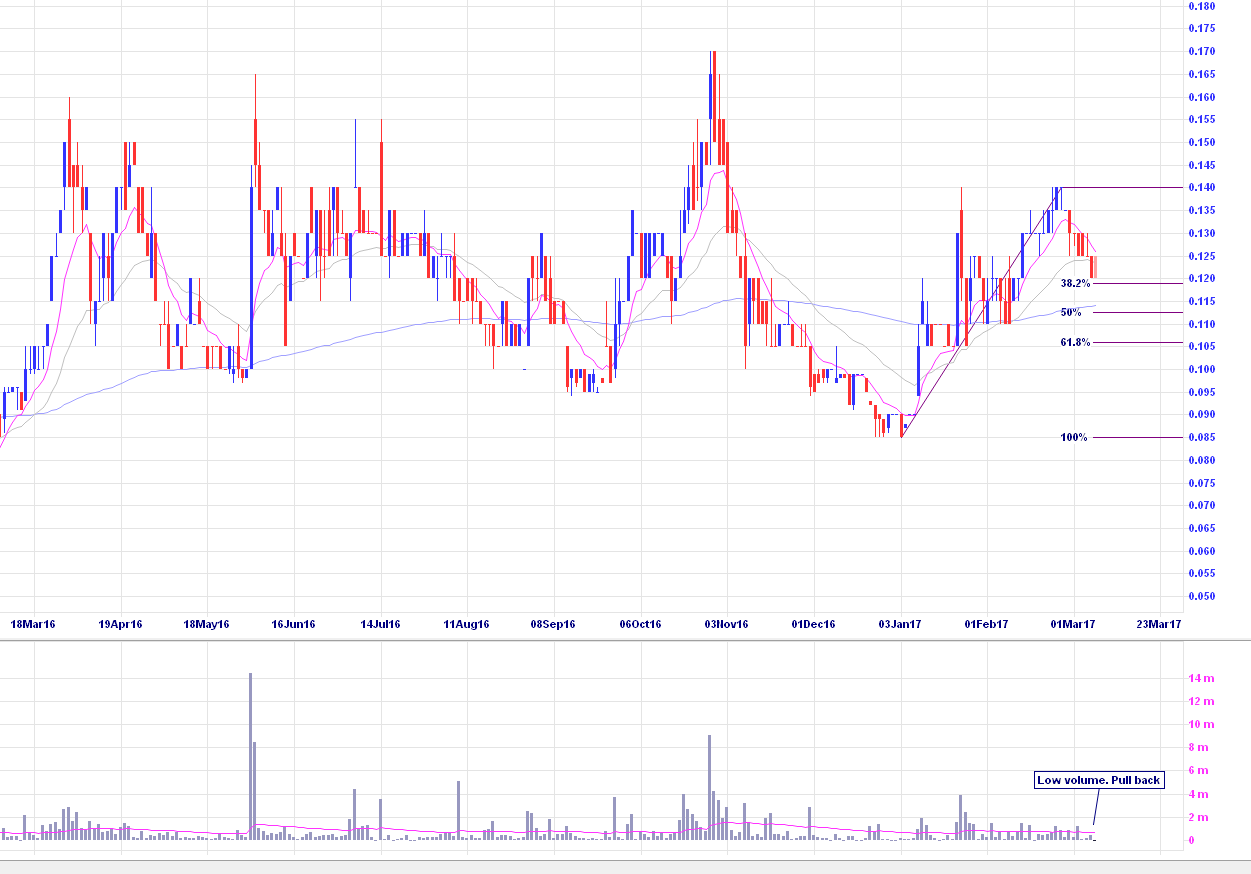Select the 0.155 price level
This screenshot has height=874, width=1251.
tap(1201, 119)
